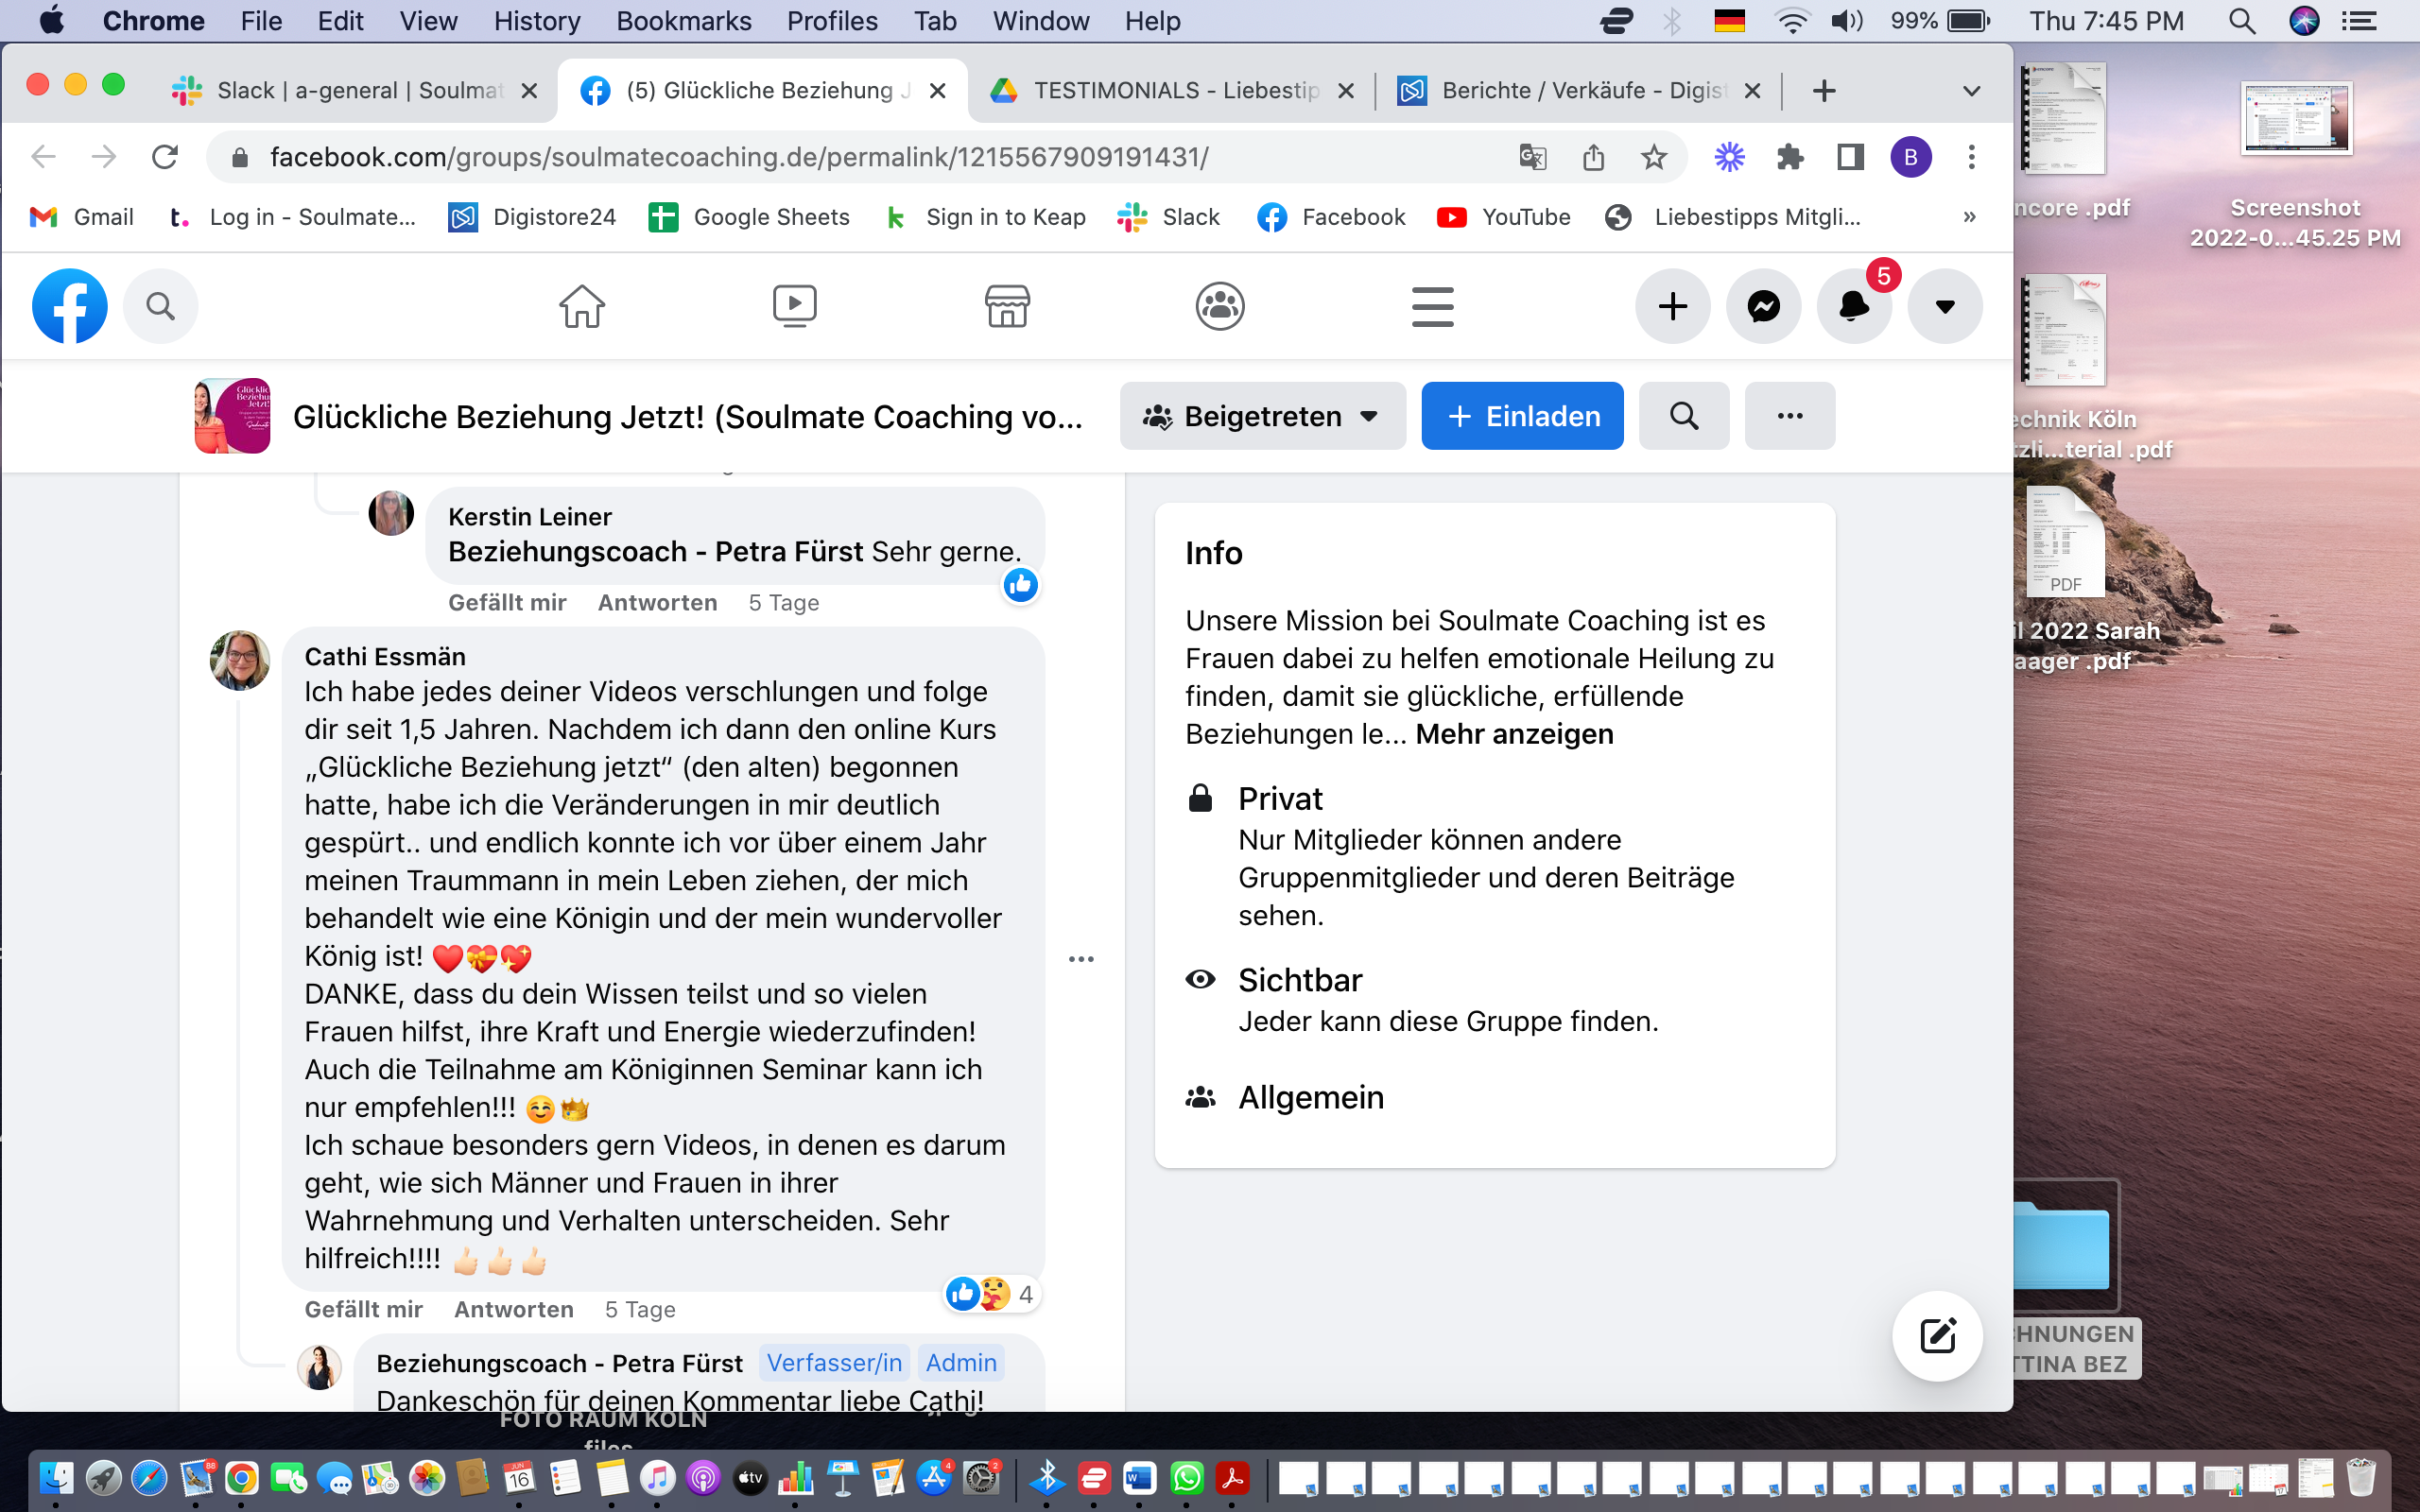Image resolution: width=2420 pixels, height=1512 pixels.
Task: Expand info text with Mehr anzeigen
Action: point(1514,734)
